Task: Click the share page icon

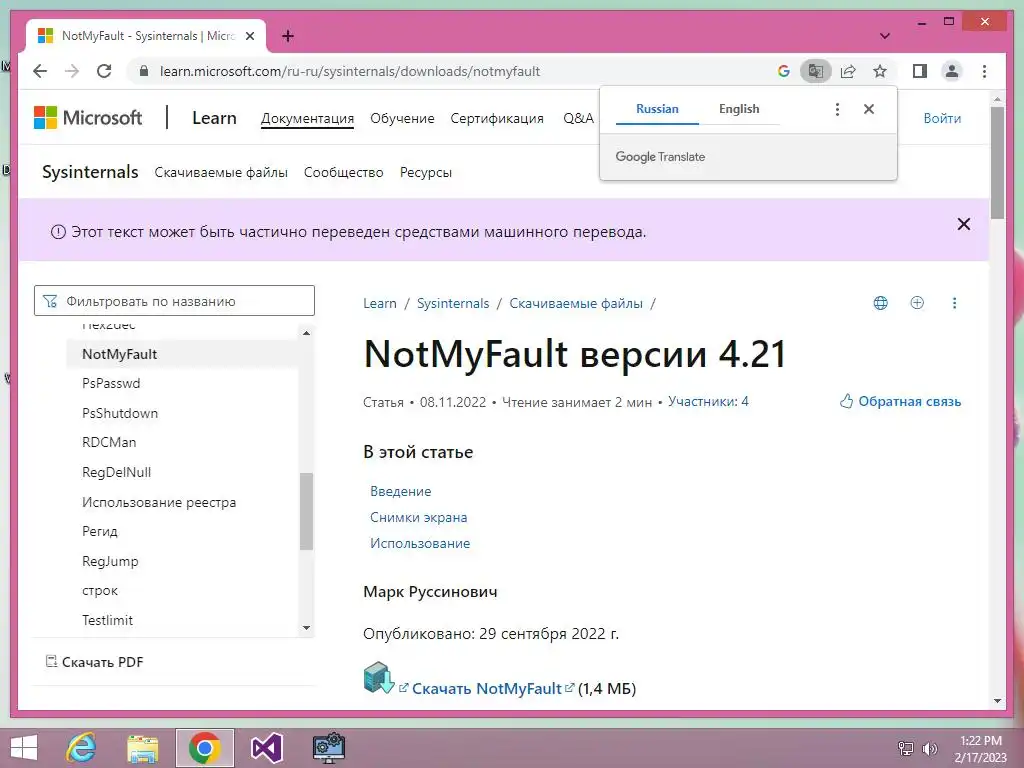Action: 848,71
